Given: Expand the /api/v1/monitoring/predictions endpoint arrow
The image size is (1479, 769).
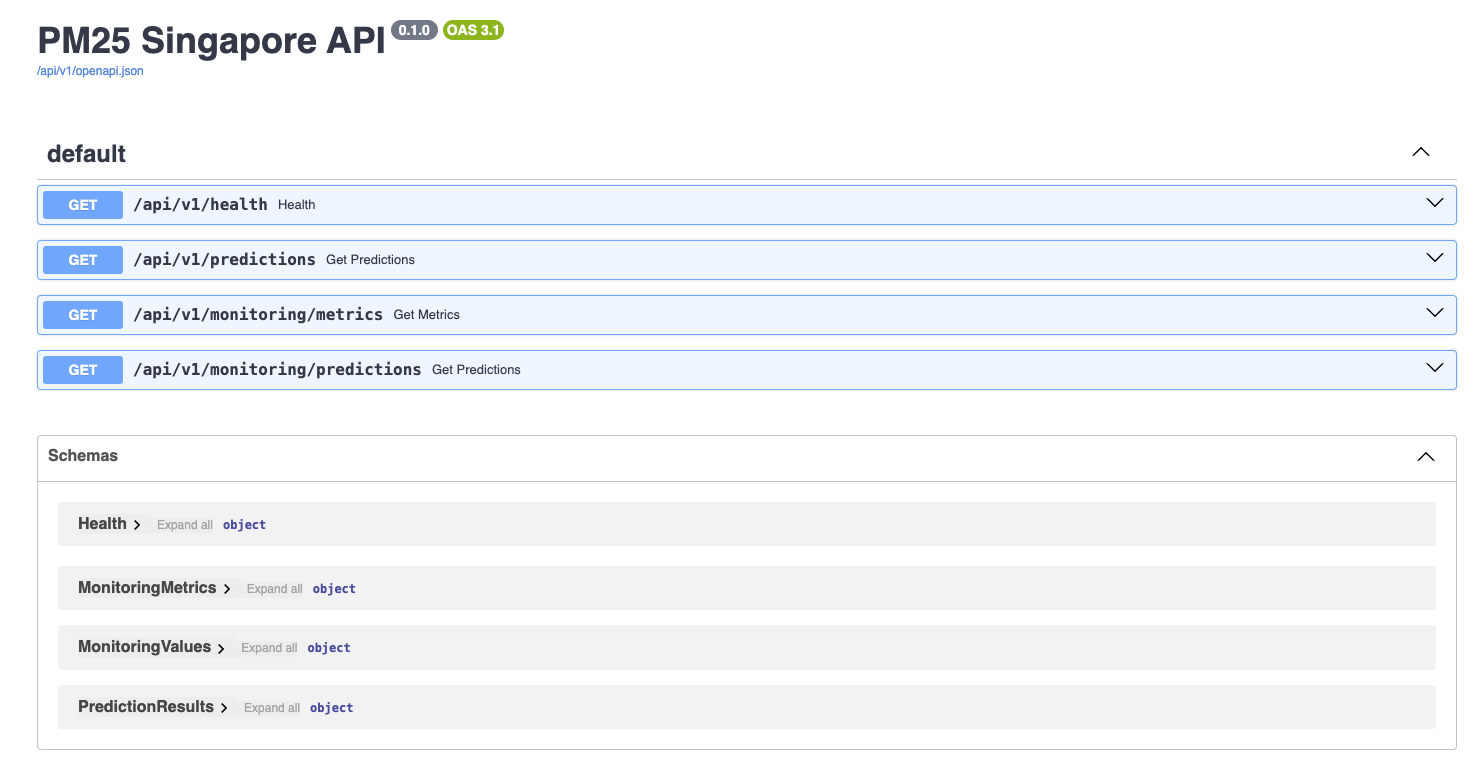Looking at the screenshot, I should 1435,368.
